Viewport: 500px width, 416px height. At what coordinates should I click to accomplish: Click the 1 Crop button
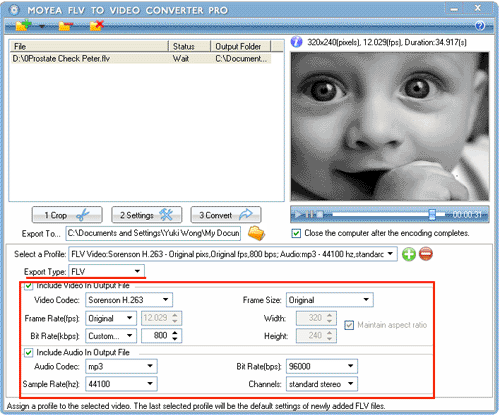click(x=67, y=215)
